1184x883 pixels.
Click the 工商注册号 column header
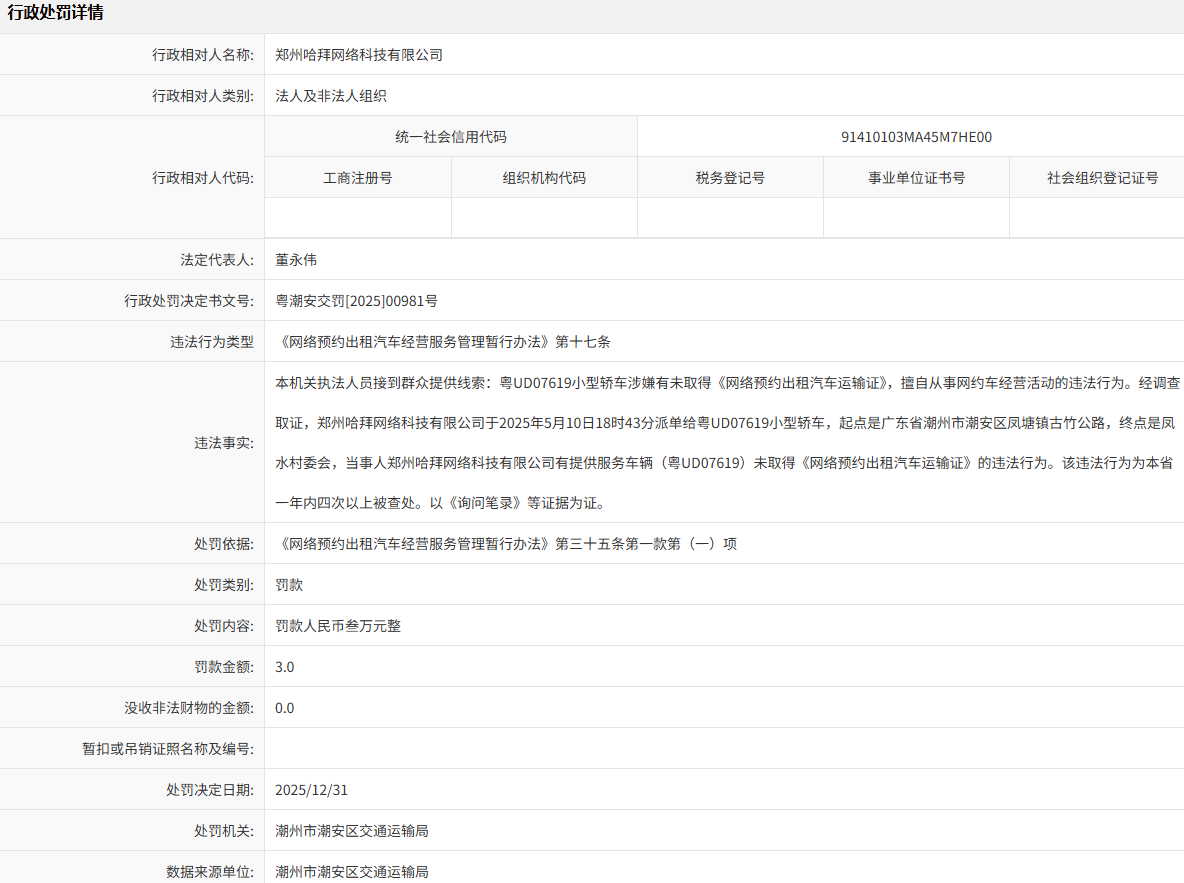[x=358, y=178]
